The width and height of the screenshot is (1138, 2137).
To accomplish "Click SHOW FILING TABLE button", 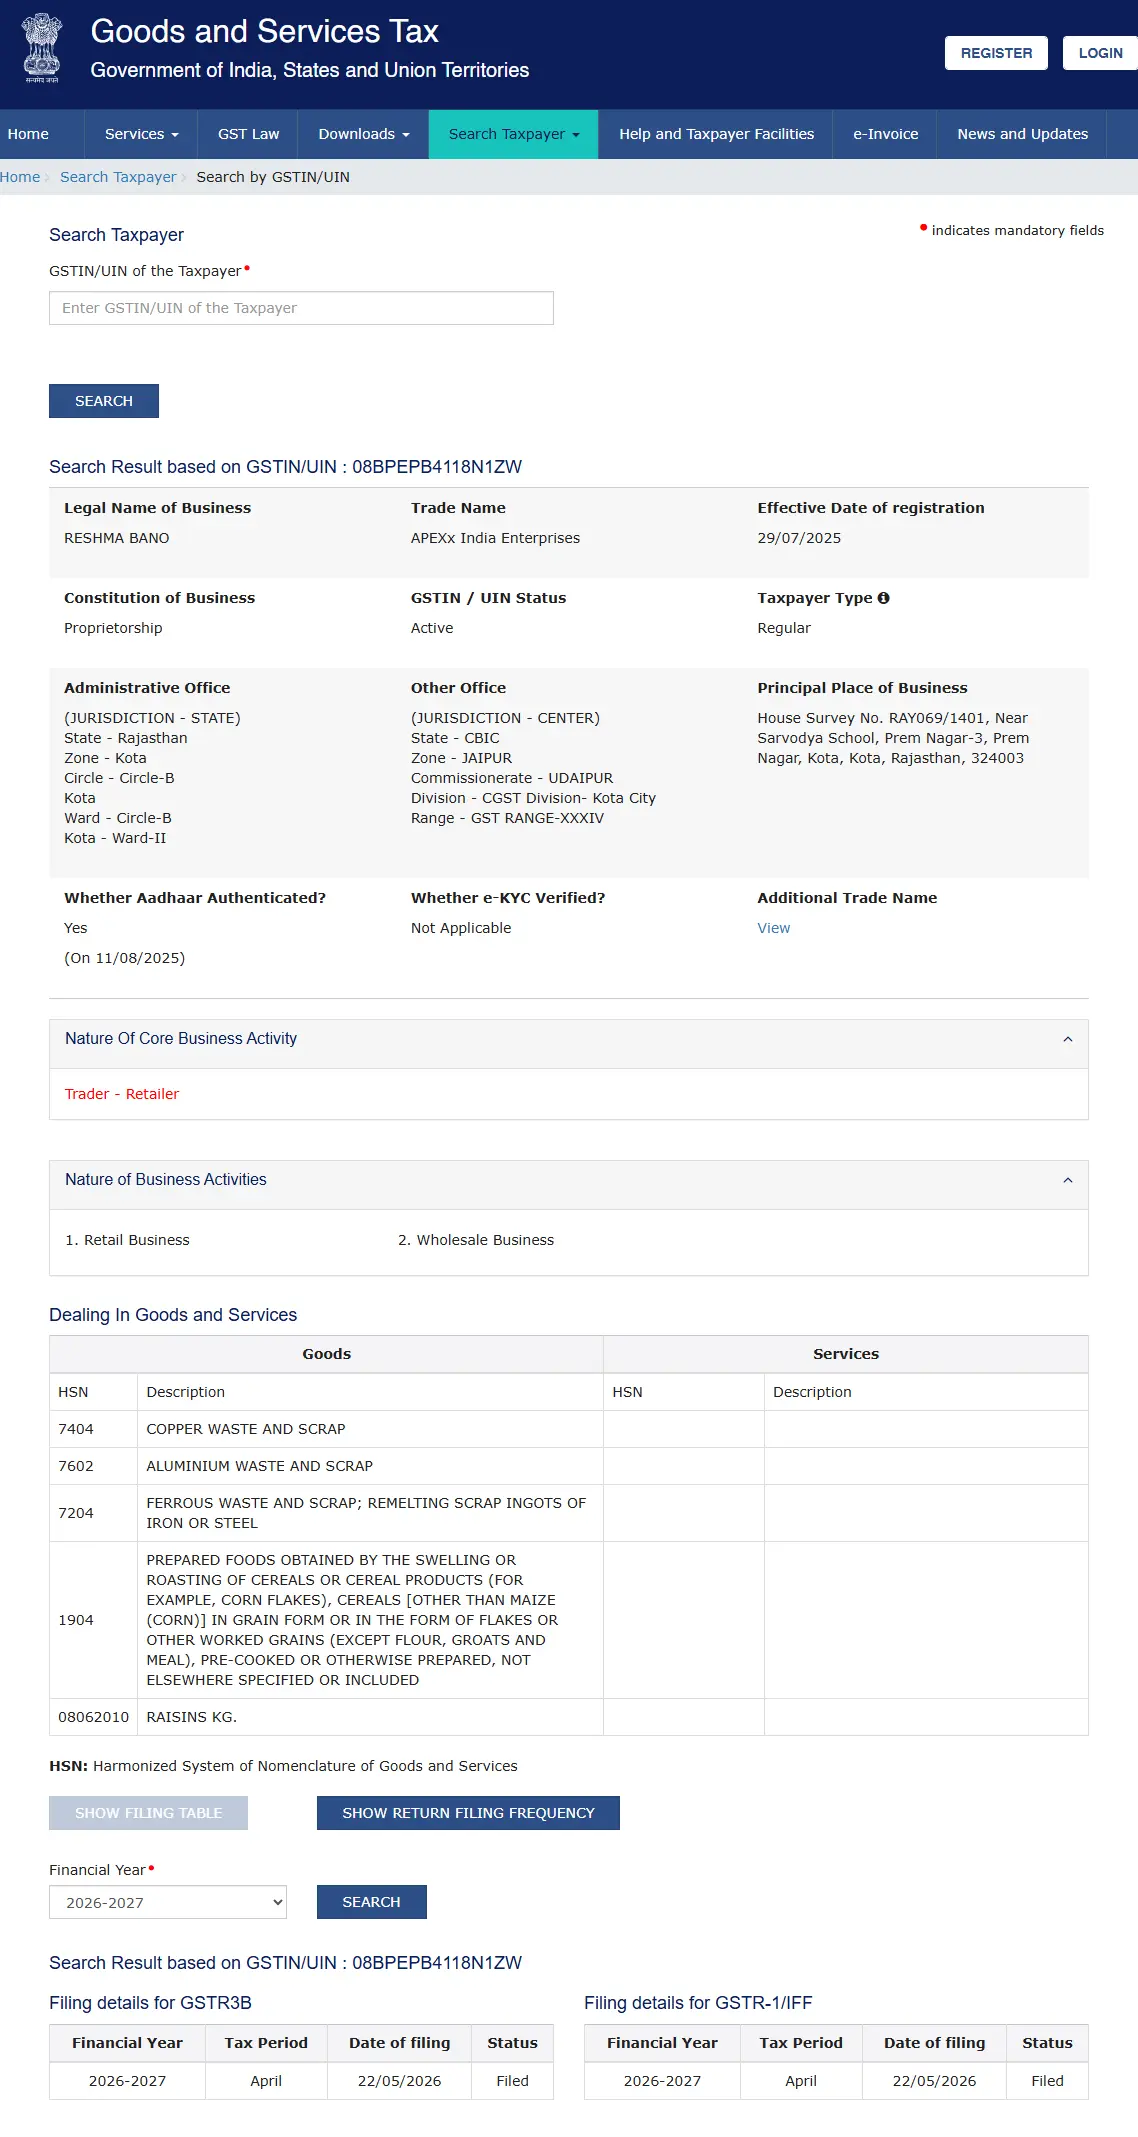I will 148,1813.
